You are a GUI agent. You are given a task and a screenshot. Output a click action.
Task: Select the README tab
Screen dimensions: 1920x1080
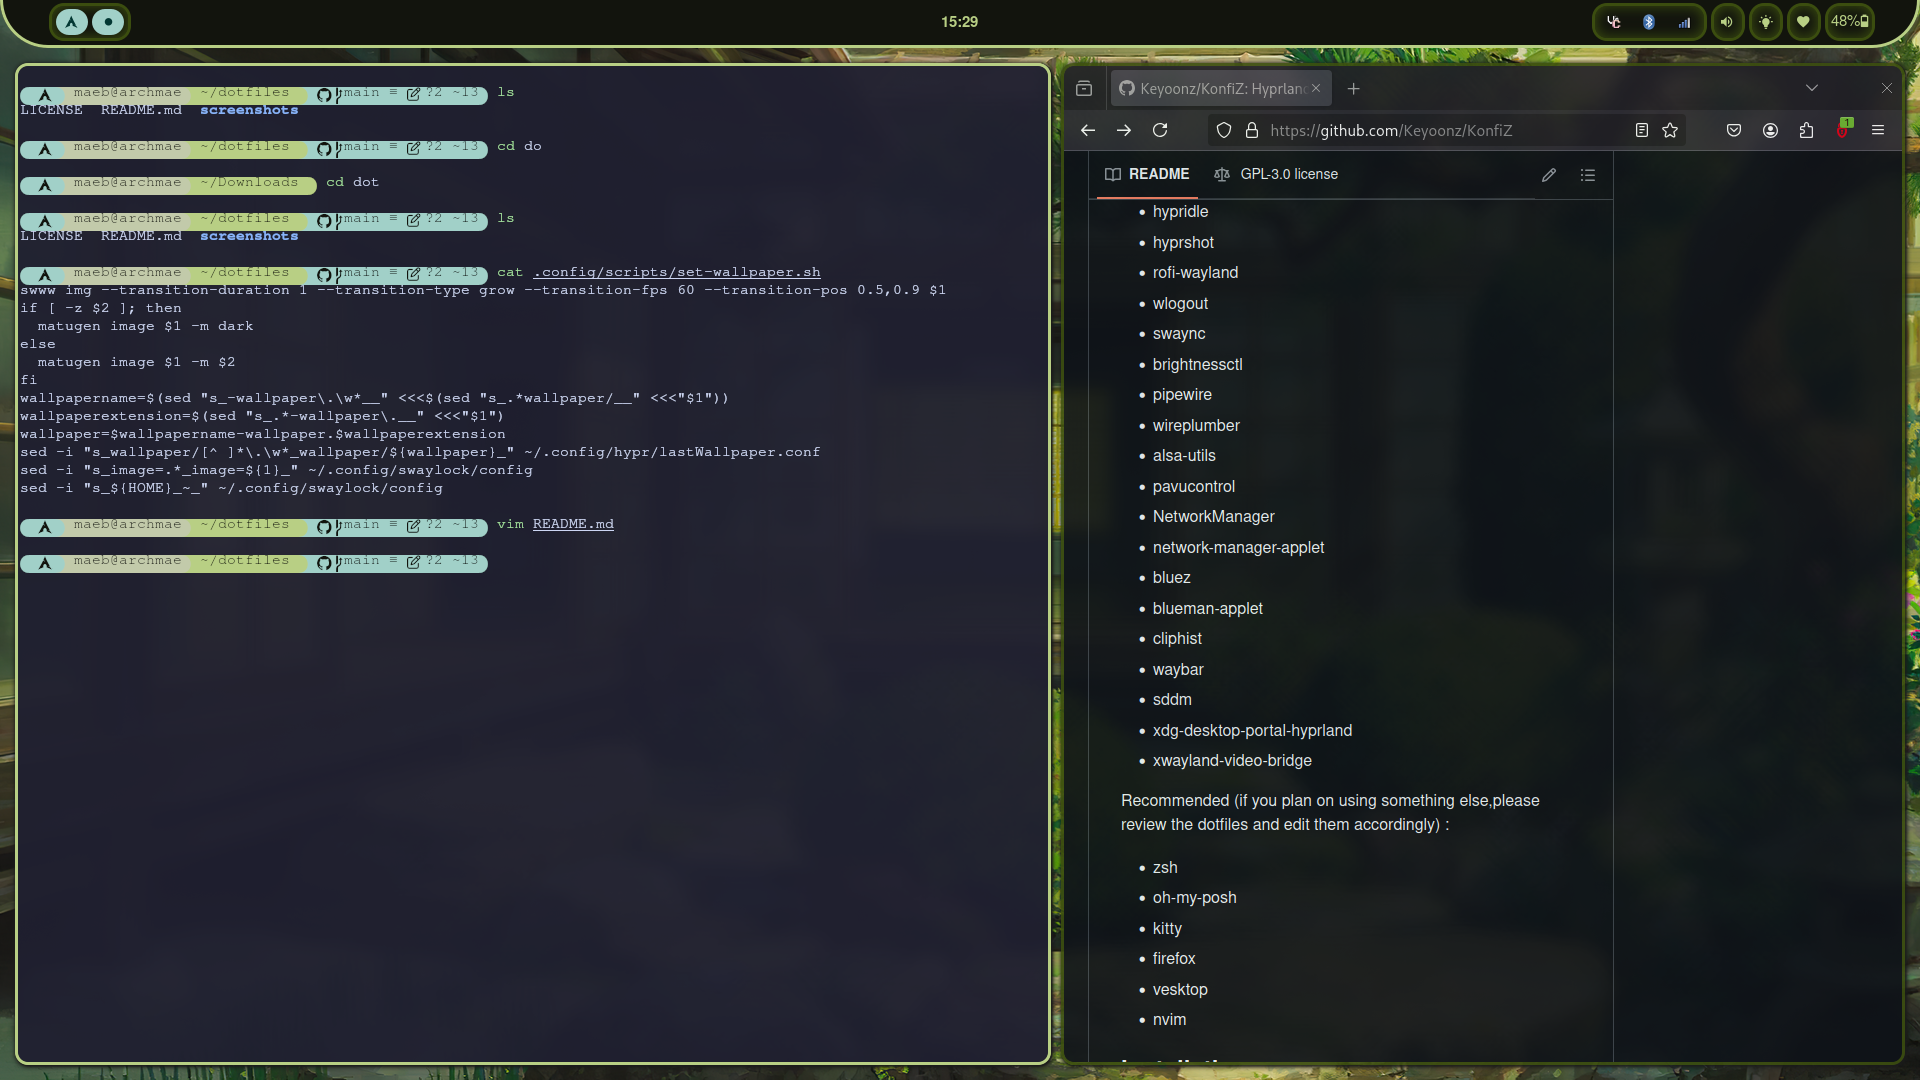[1147, 174]
